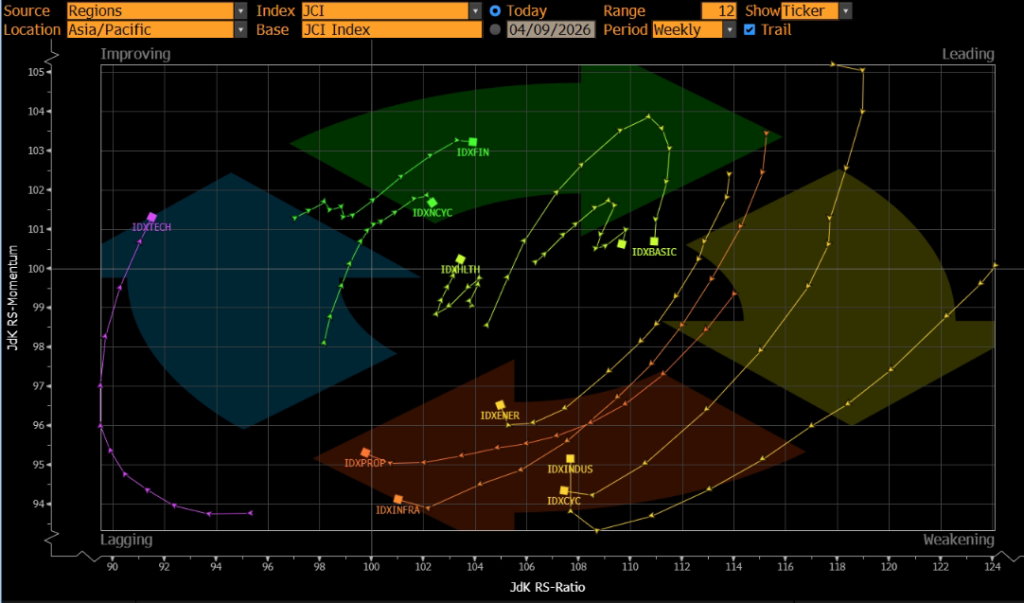Select the custom date radio button
This screenshot has height=603, width=1024.
click(495, 30)
